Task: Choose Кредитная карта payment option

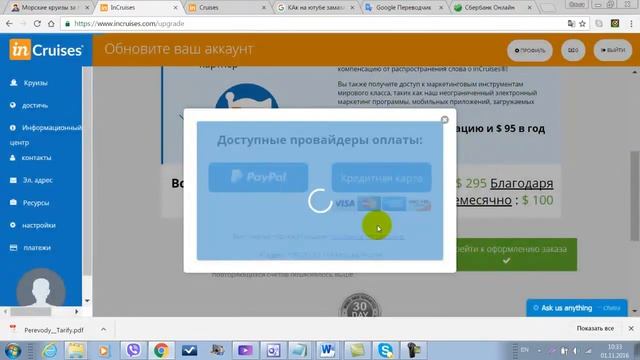Action: pos(381,177)
